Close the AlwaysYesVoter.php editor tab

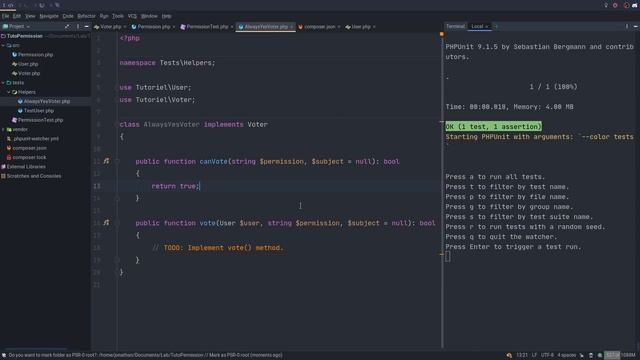pyautogui.click(x=291, y=27)
